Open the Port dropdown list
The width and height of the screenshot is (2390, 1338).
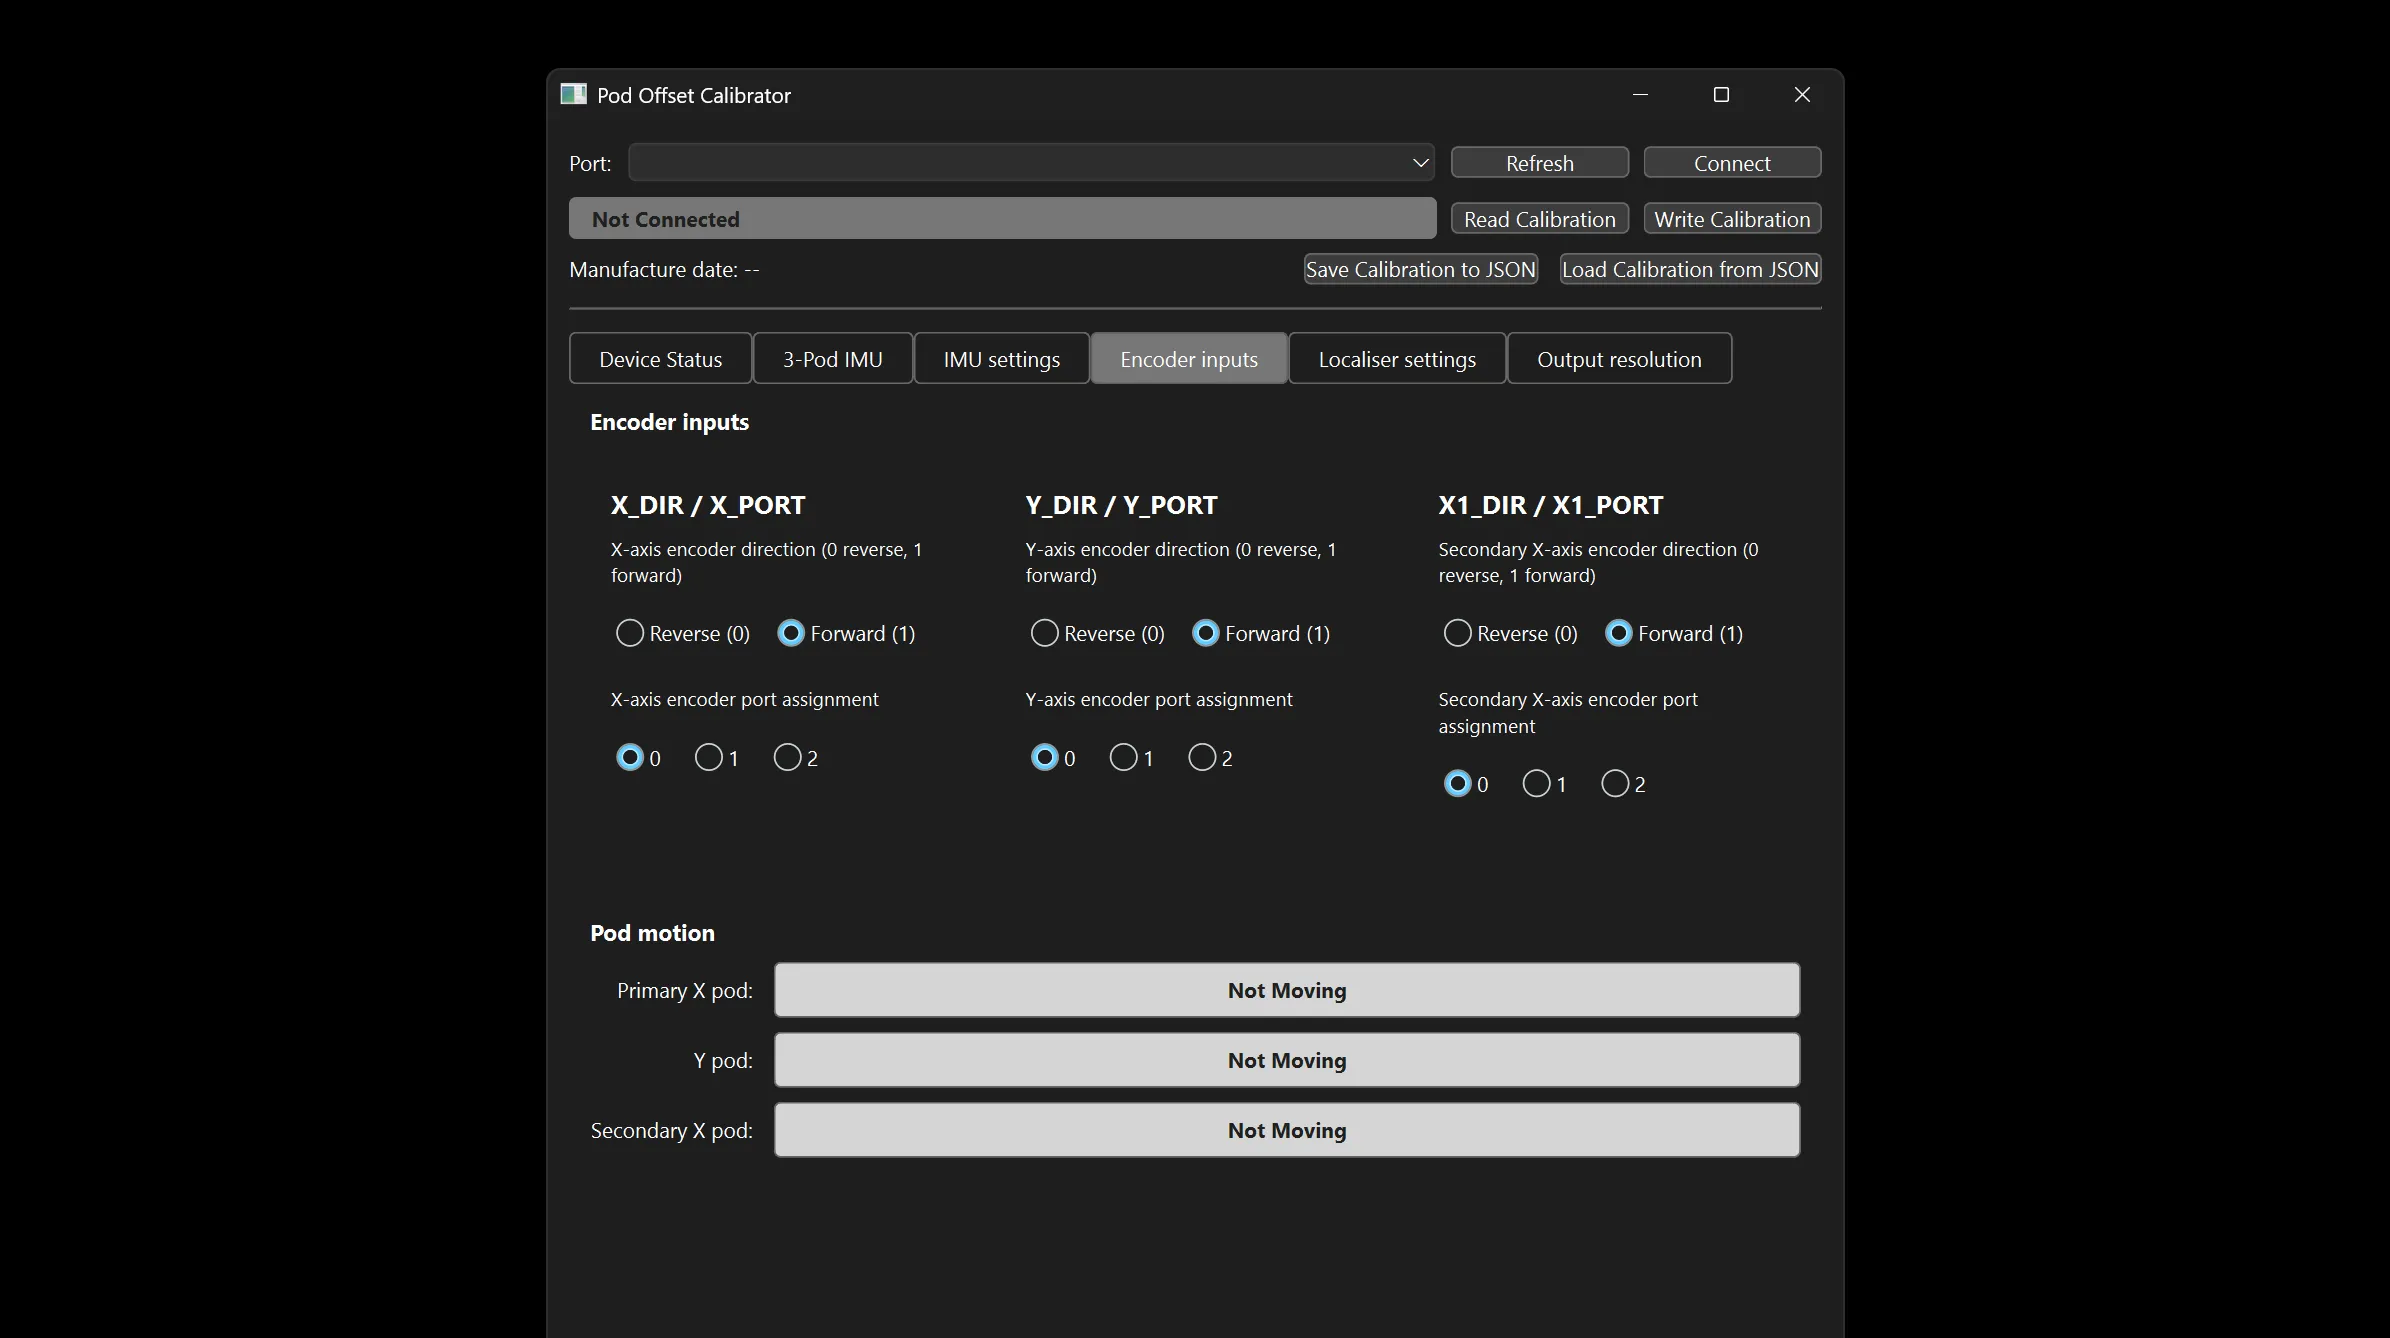coord(1031,163)
